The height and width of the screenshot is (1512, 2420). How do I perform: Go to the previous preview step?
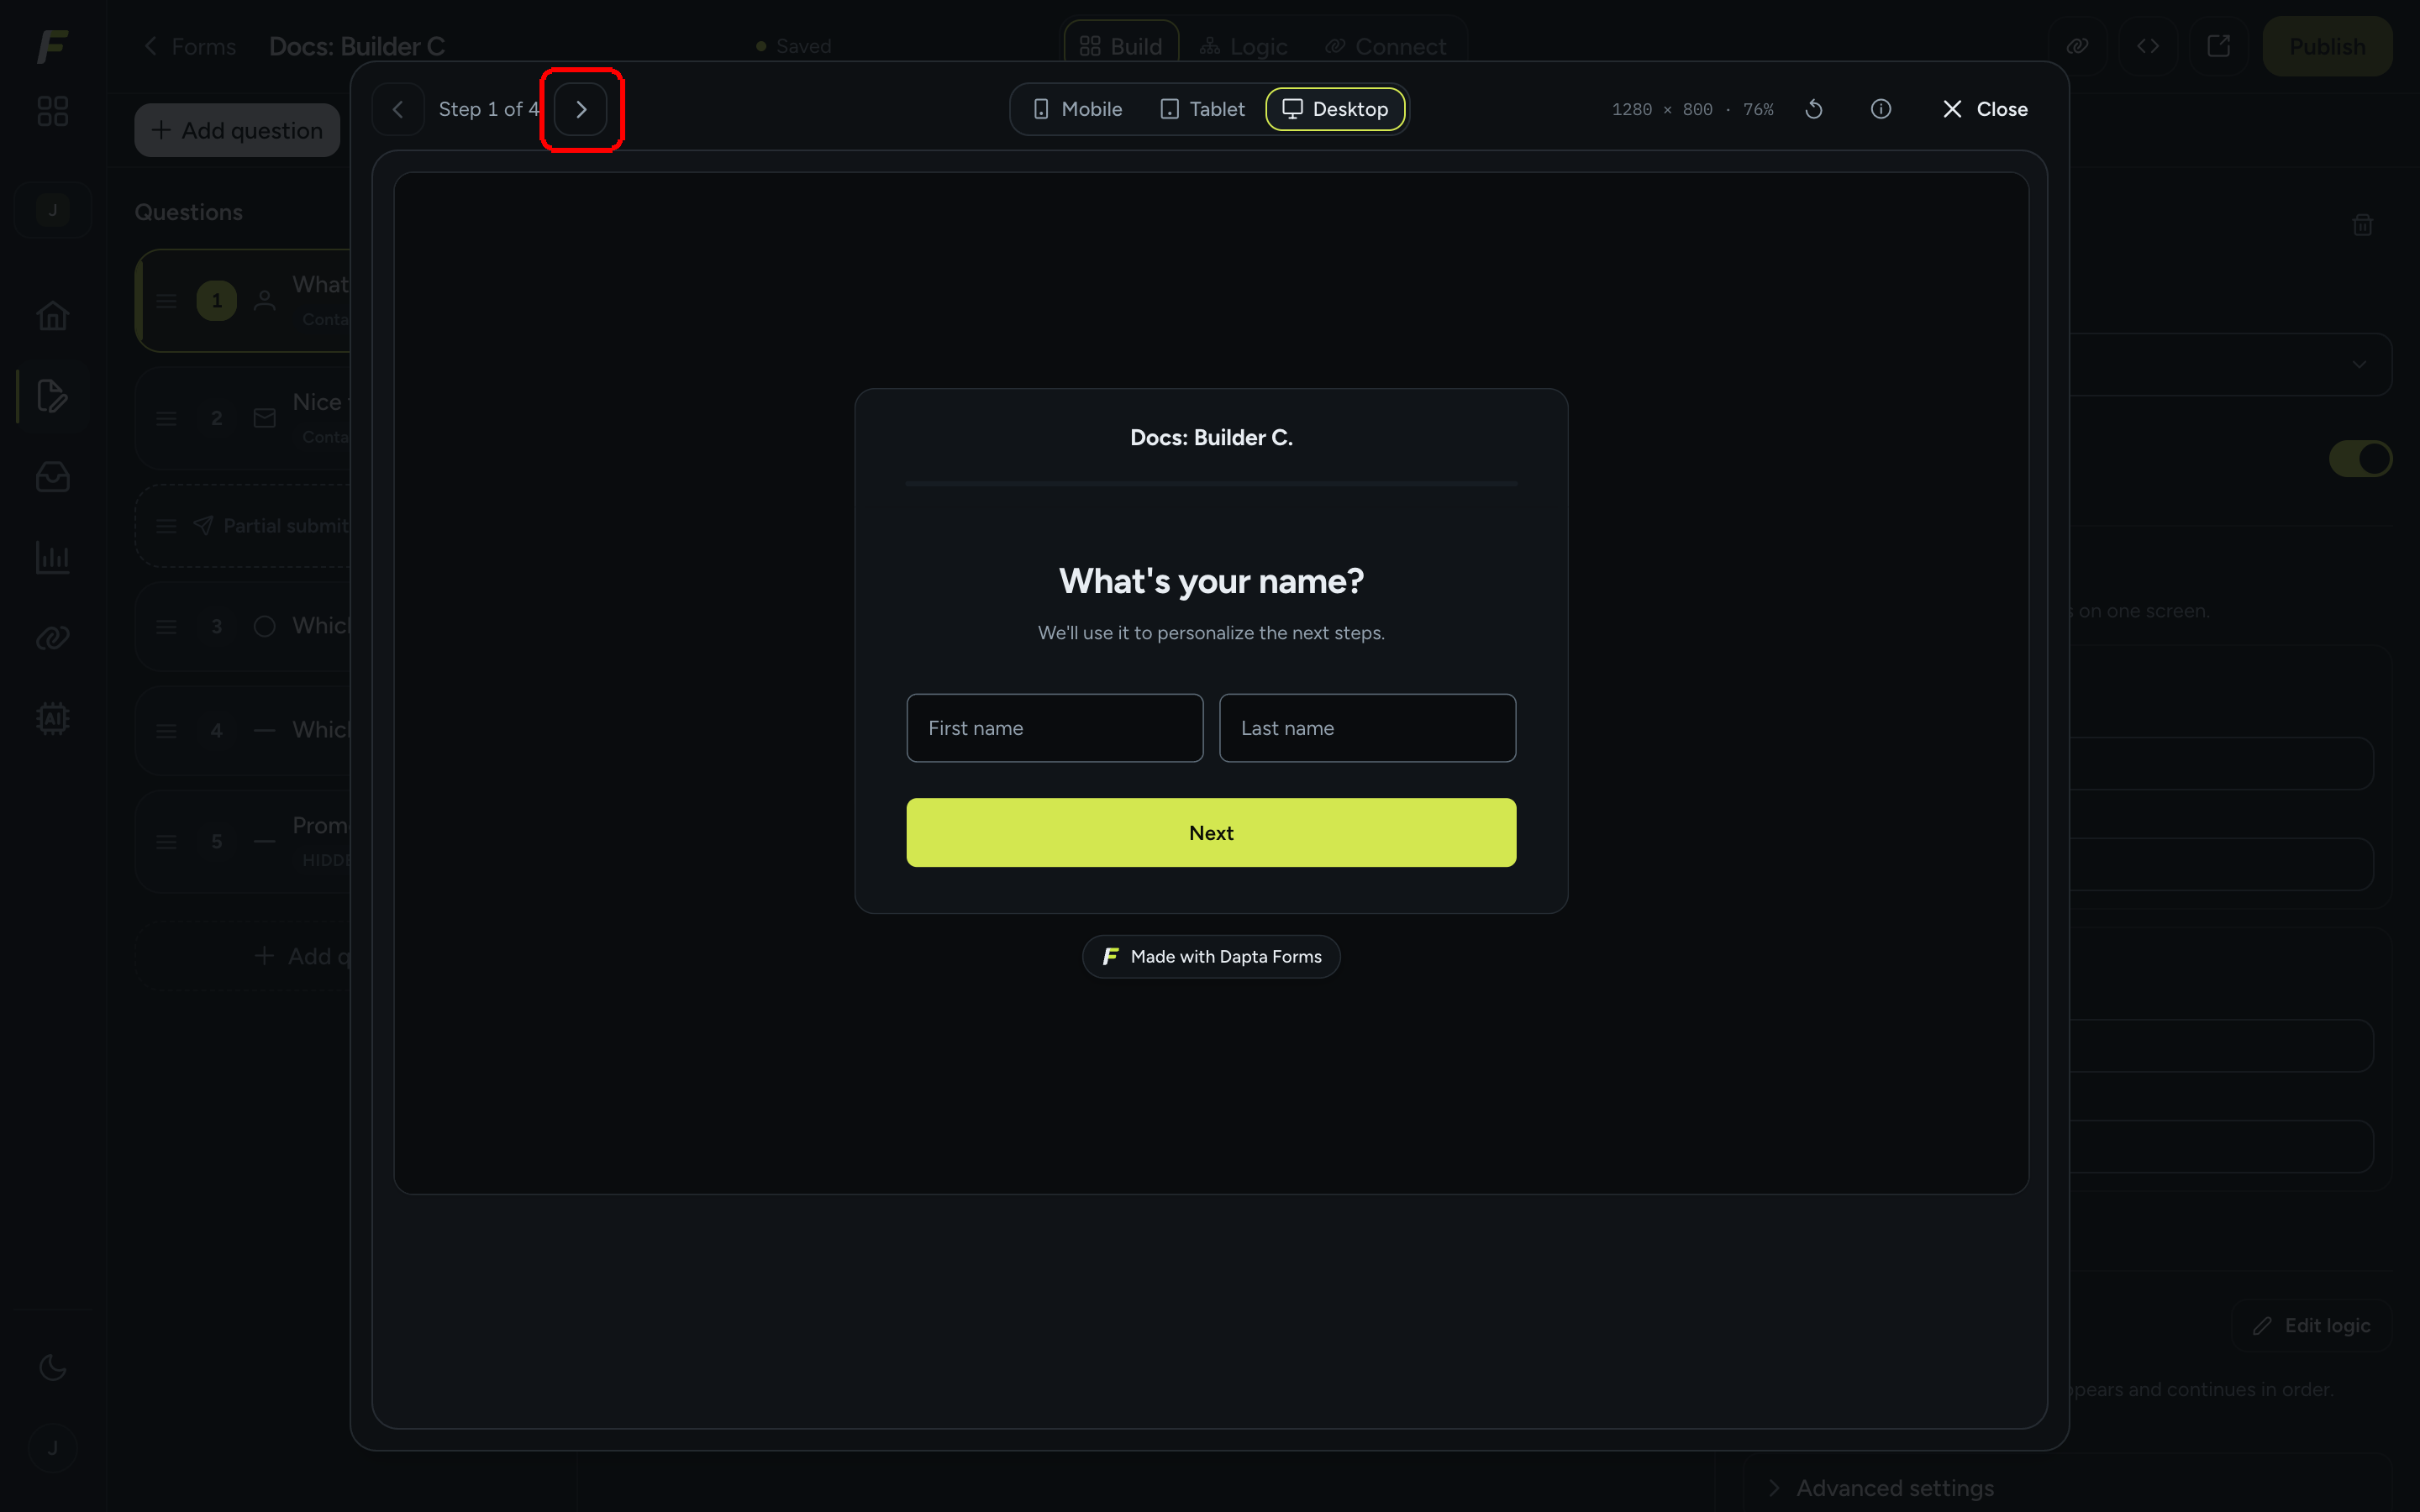(398, 109)
